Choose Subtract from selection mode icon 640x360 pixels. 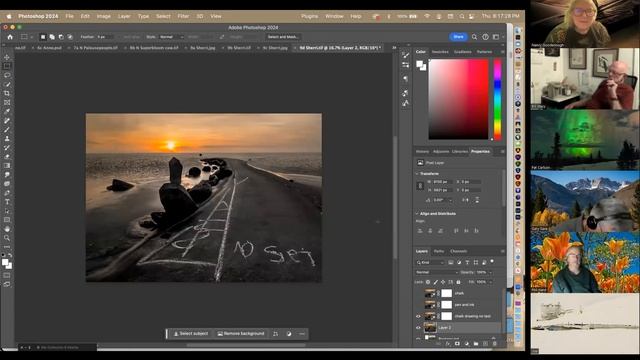[61, 37]
